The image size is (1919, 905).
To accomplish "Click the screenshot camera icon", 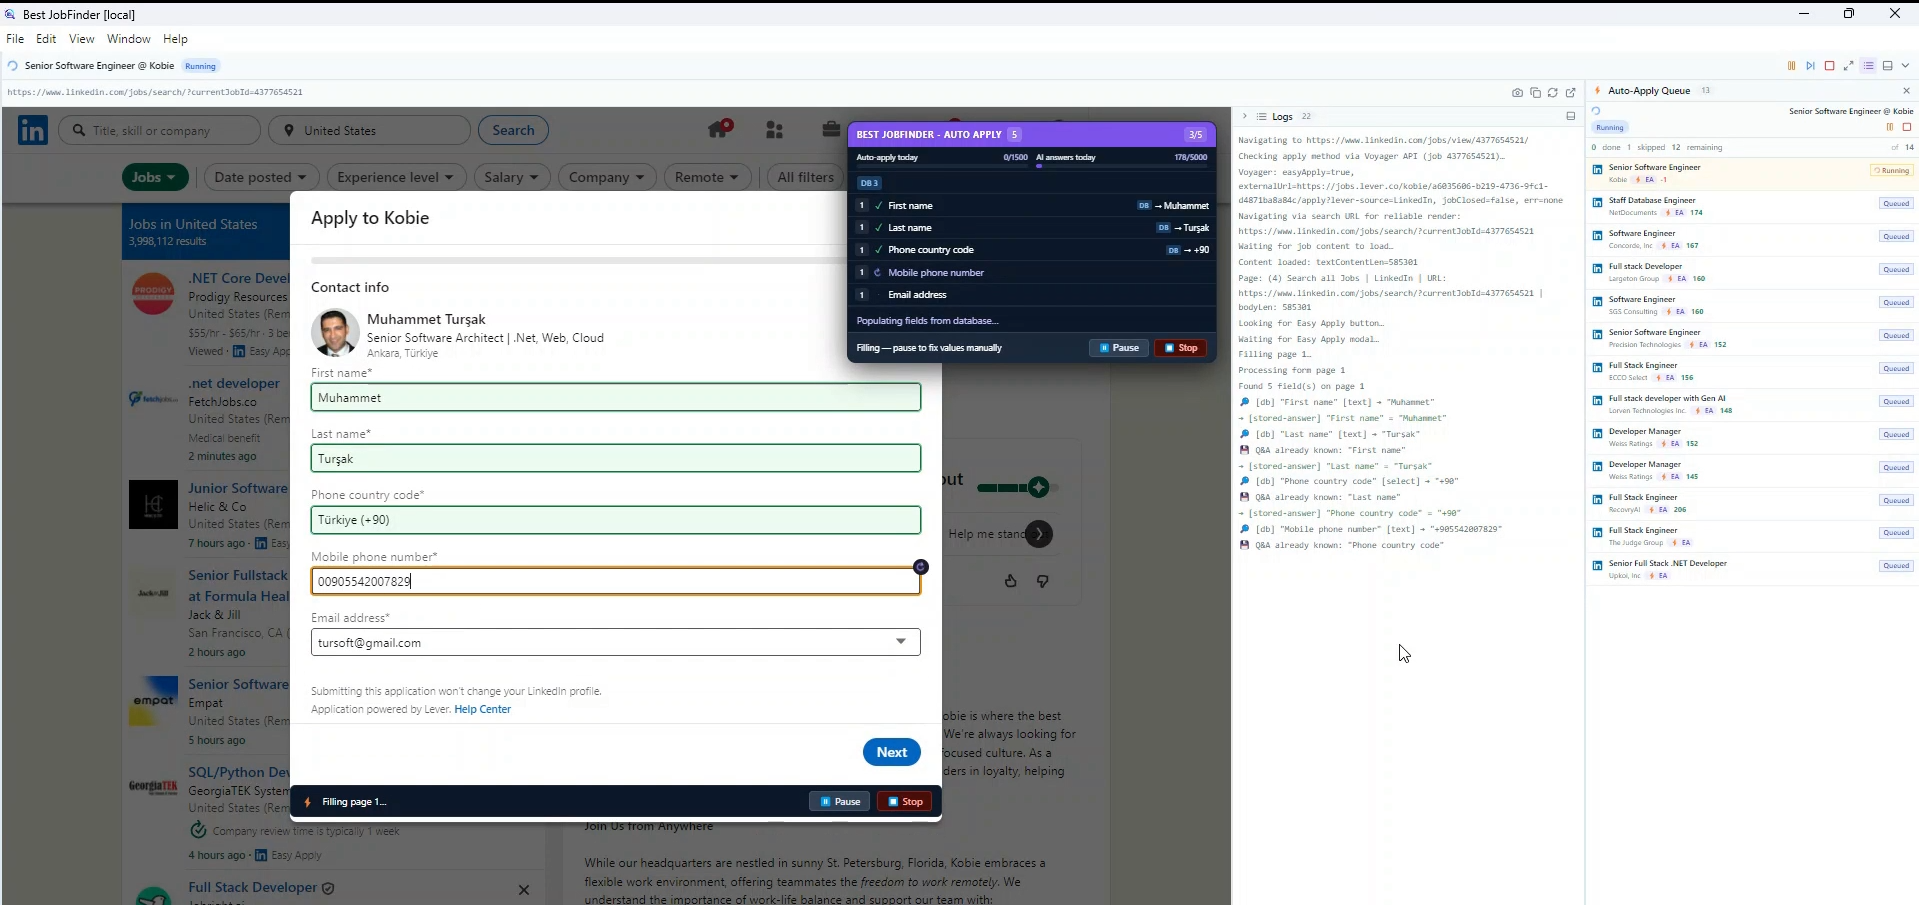I will coord(1517,92).
